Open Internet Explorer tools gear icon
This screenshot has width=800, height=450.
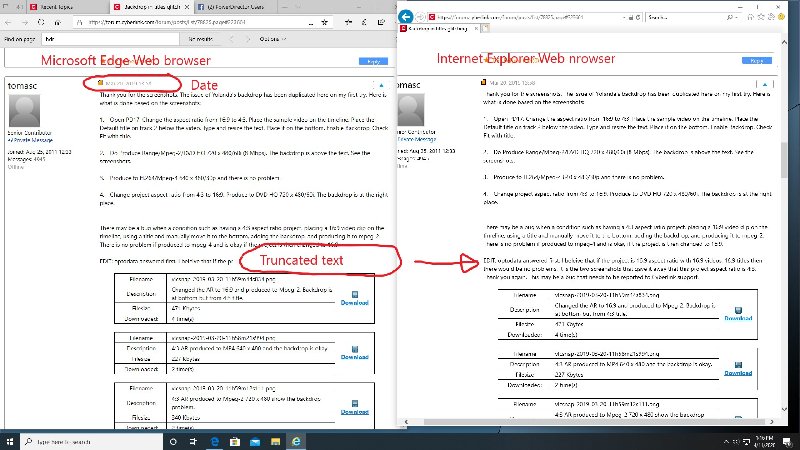pyautogui.click(x=771, y=17)
